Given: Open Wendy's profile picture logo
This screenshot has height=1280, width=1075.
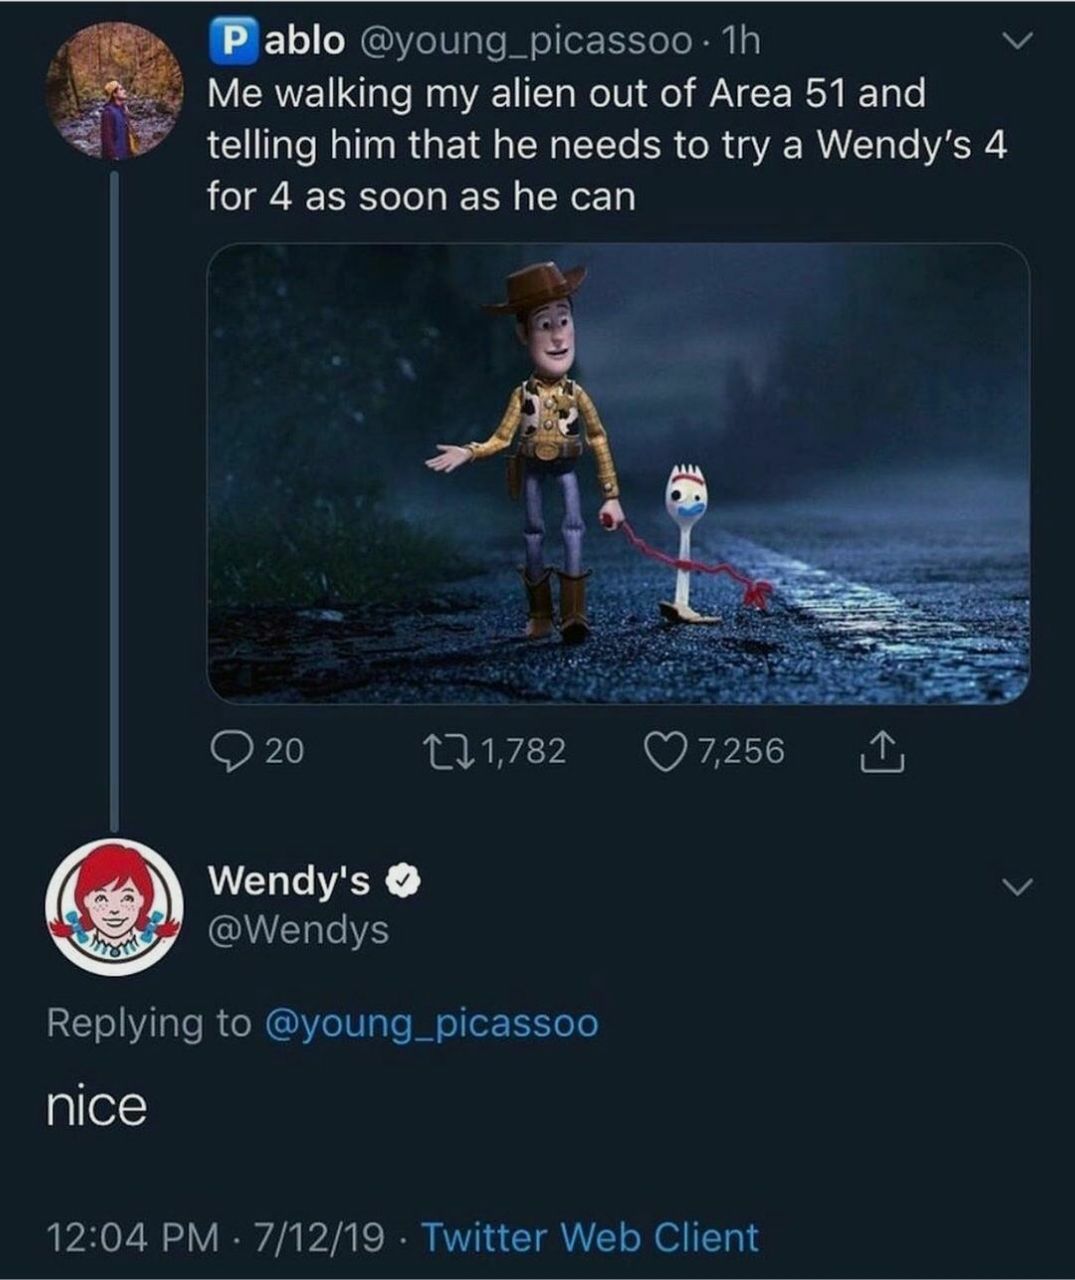Looking at the screenshot, I should (113, 908).
